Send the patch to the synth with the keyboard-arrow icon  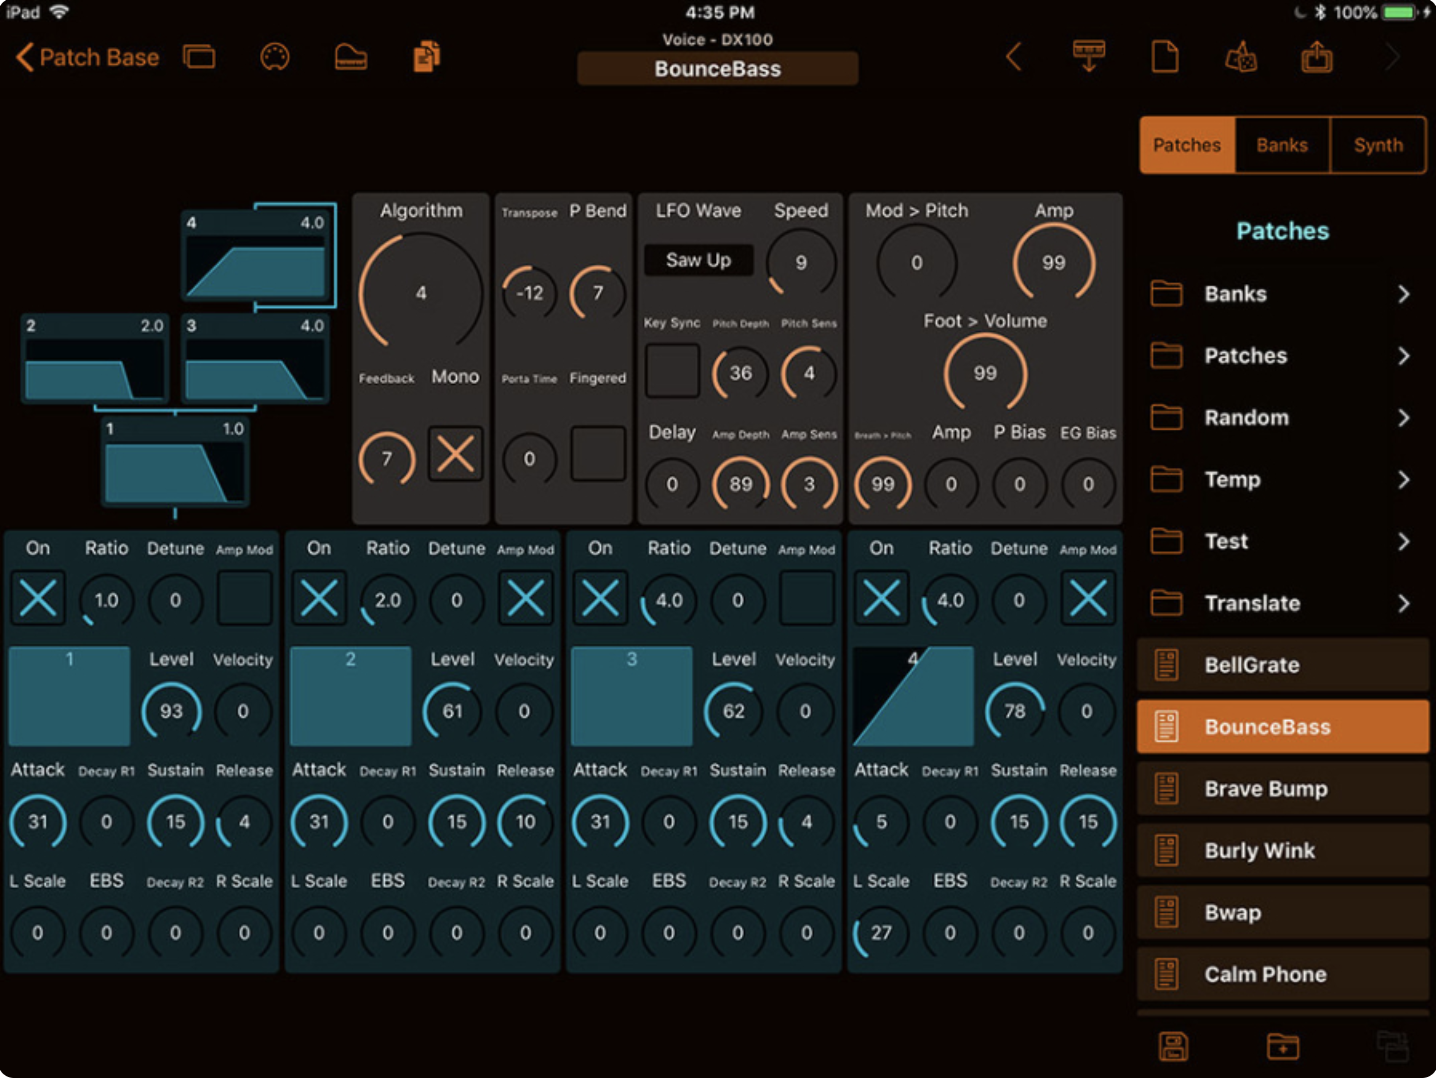[1088, 57]
